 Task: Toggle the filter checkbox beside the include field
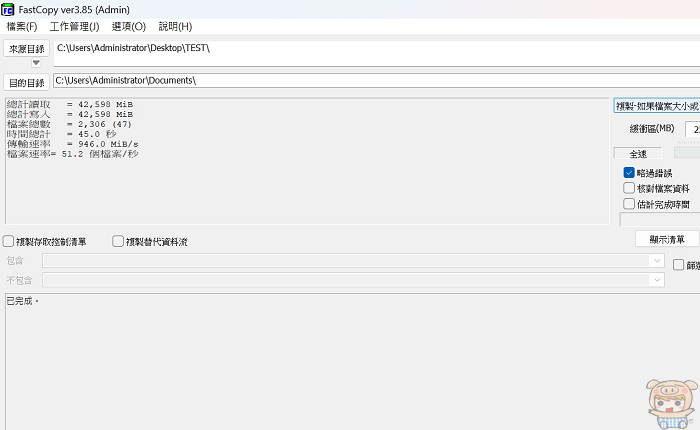[679, 265]
